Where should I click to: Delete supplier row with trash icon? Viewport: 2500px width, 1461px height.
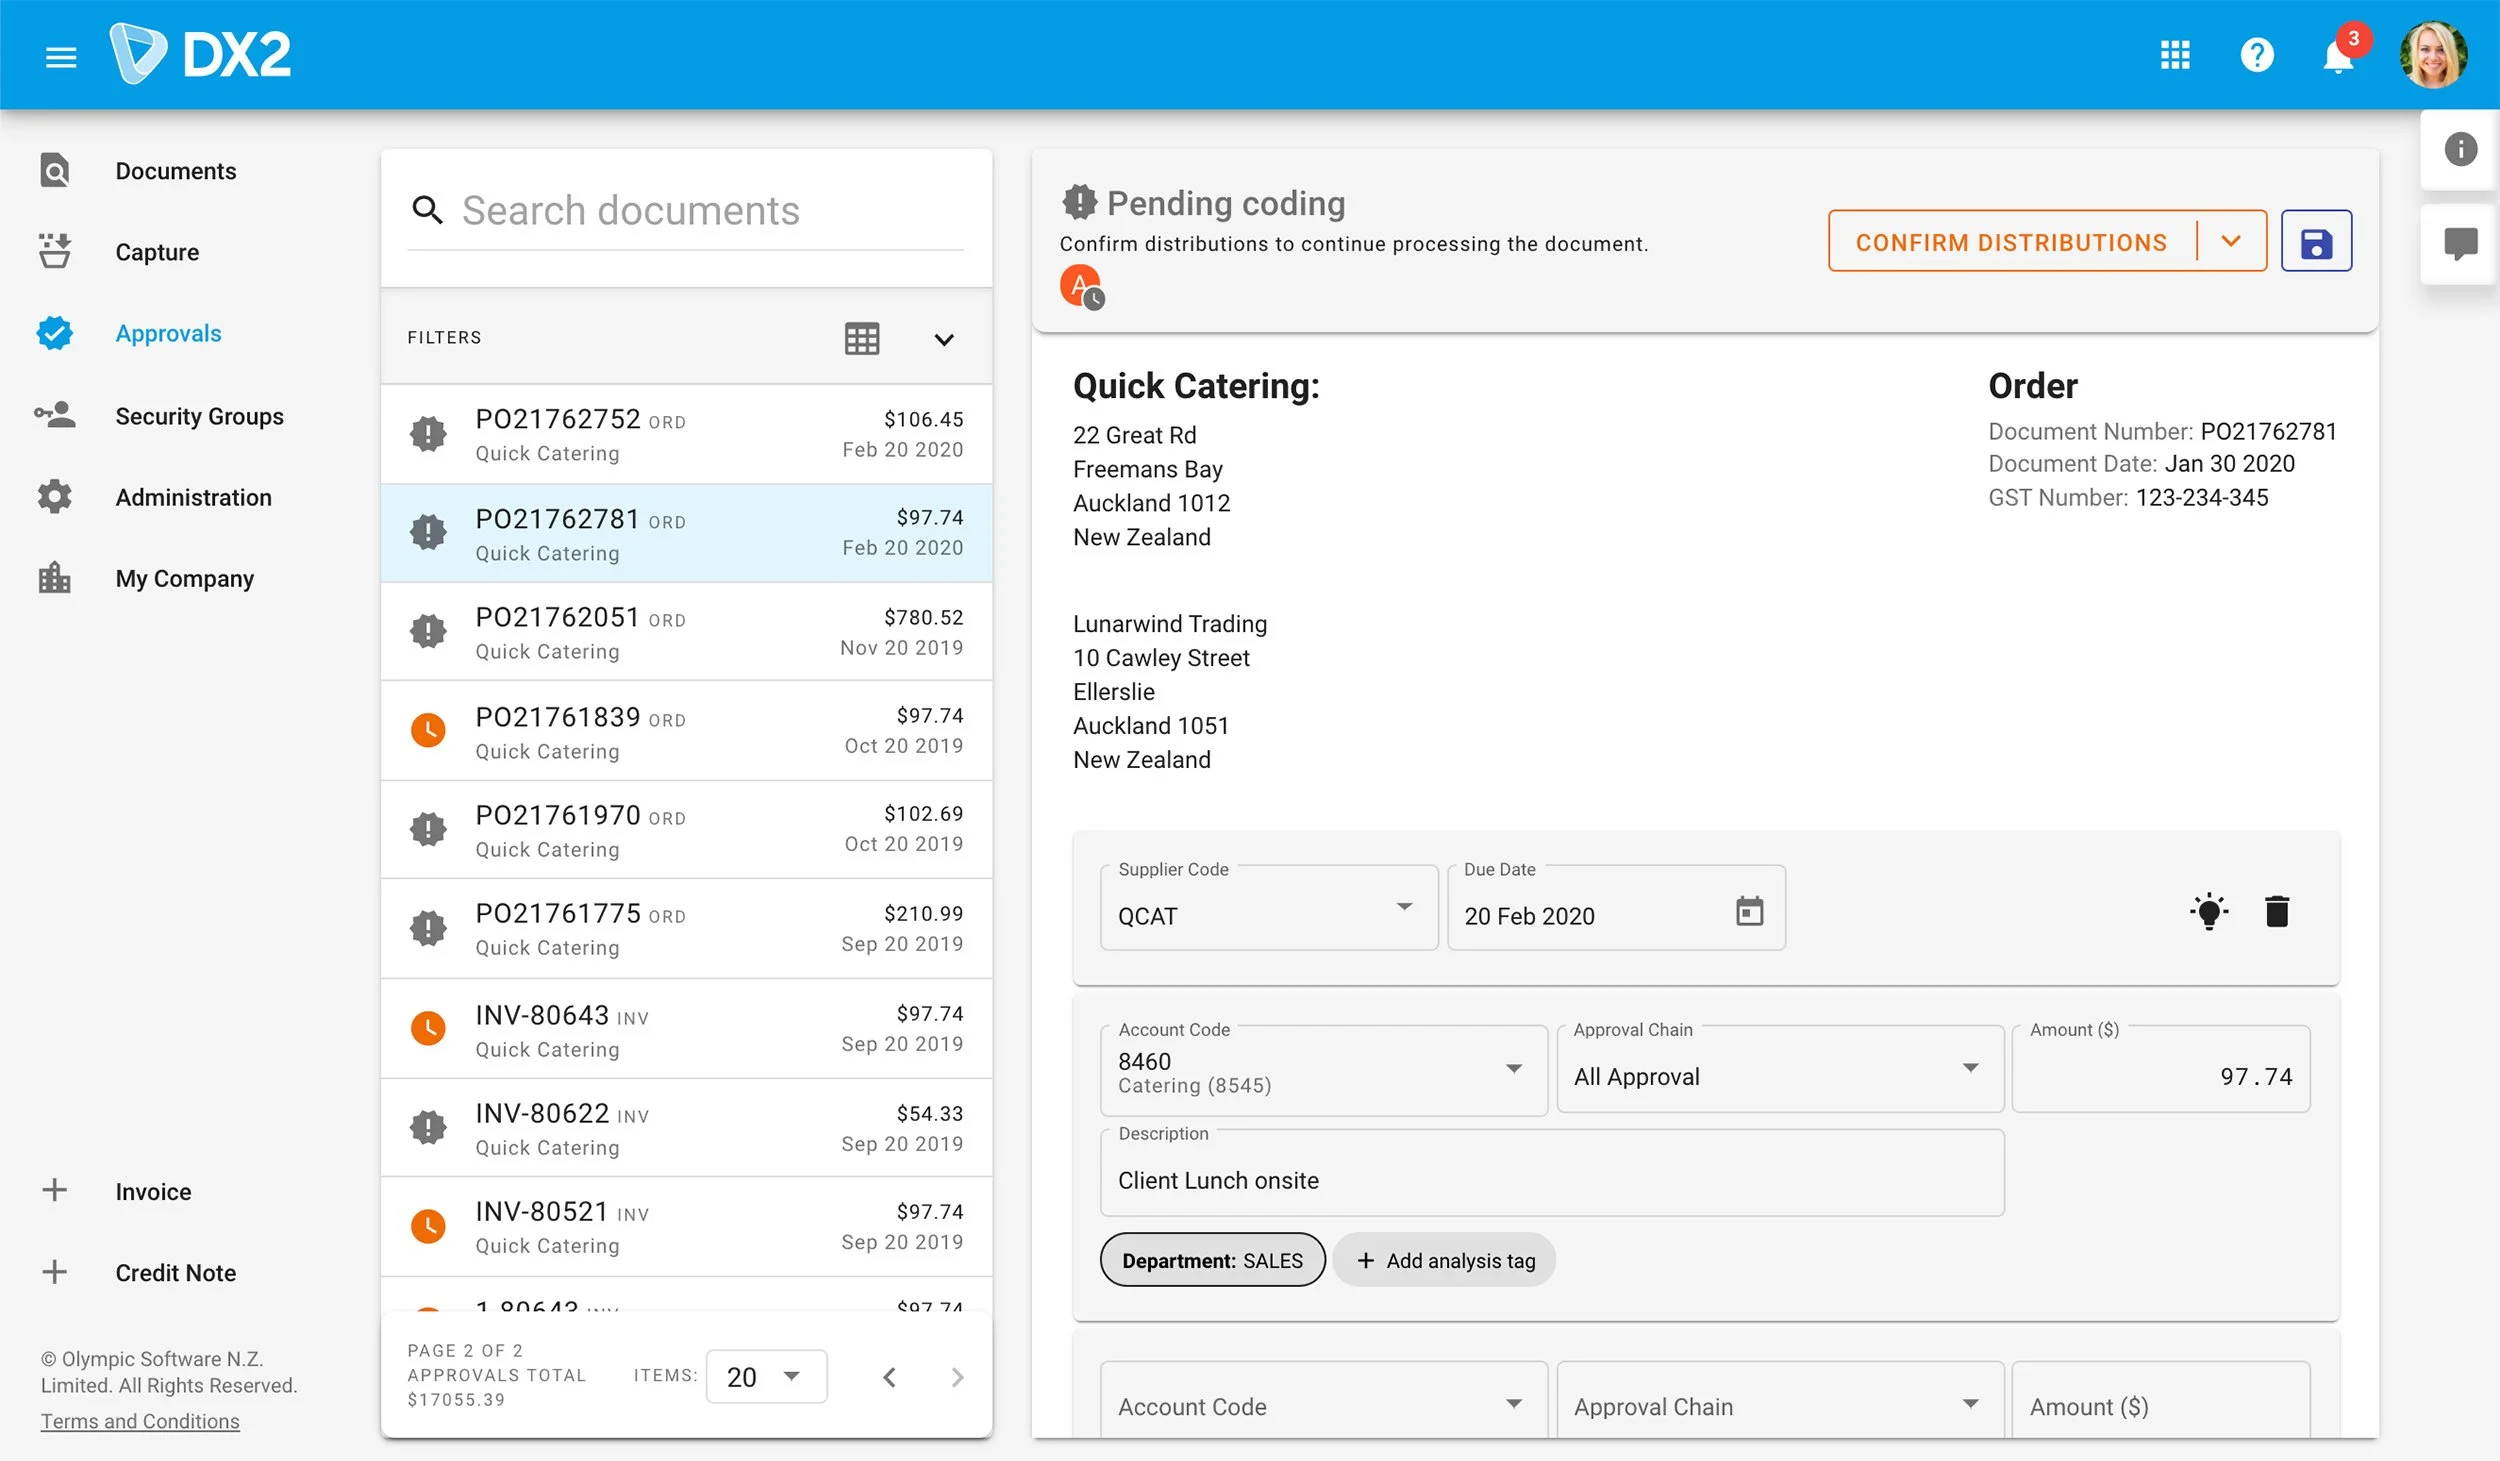coord(2276,912)
